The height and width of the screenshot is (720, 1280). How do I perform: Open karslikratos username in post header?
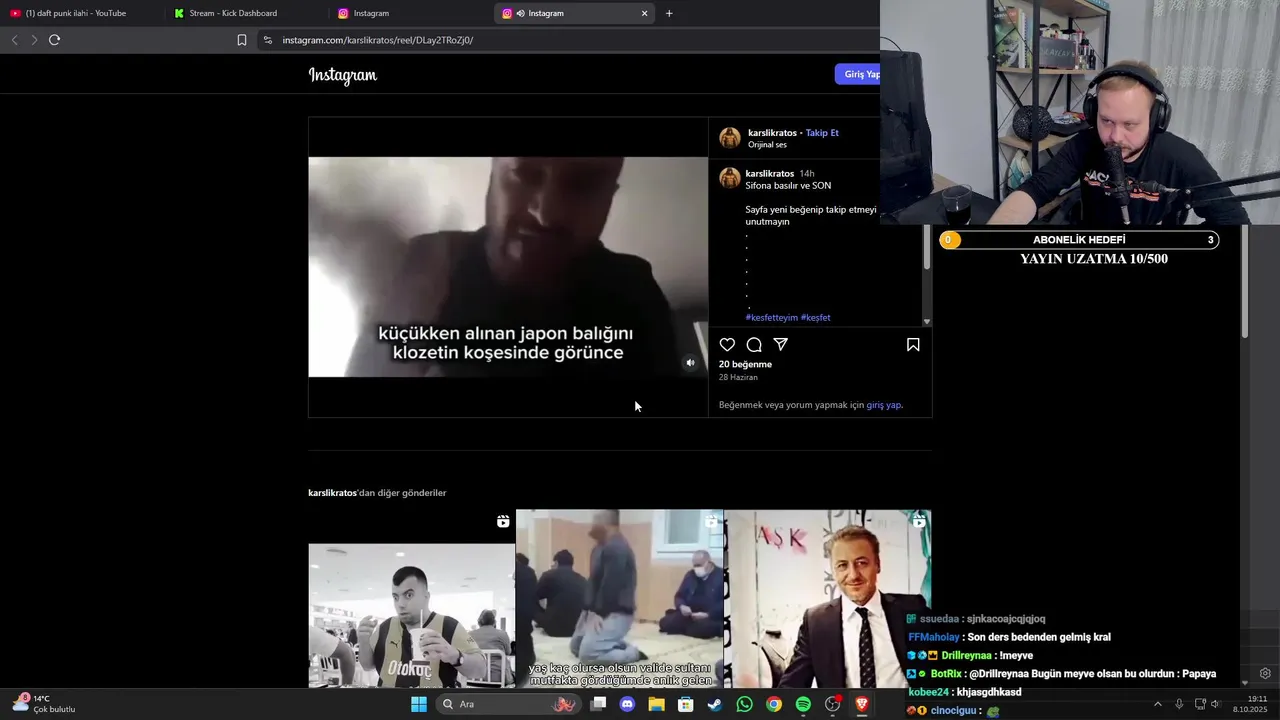coord(772,133)
